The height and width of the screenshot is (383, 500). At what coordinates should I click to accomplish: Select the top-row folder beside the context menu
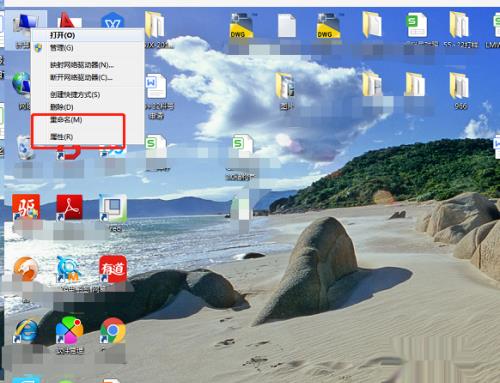pyautogui.click(x=155, y=25)
